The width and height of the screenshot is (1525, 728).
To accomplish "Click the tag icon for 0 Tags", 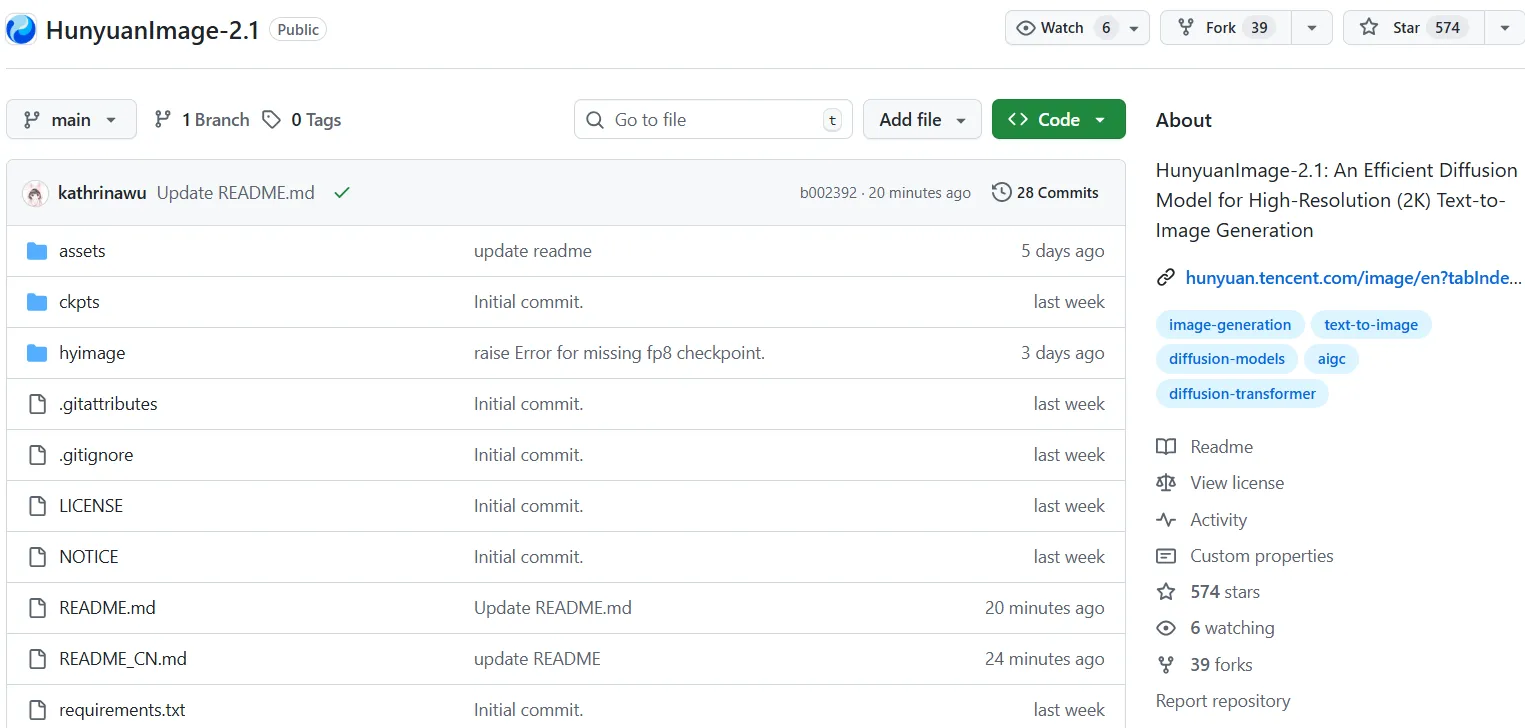I will click(271, 120).
